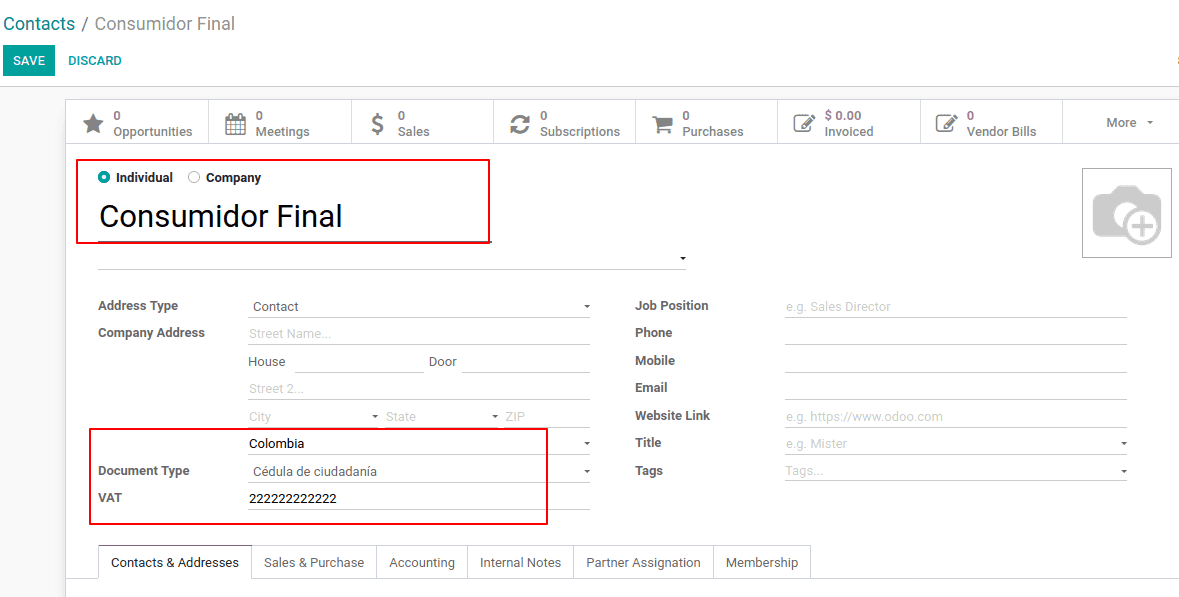Click the Job Position input field
This screenshot has height=597, width=1179.
pyautogui.click(x=956, y=307)
